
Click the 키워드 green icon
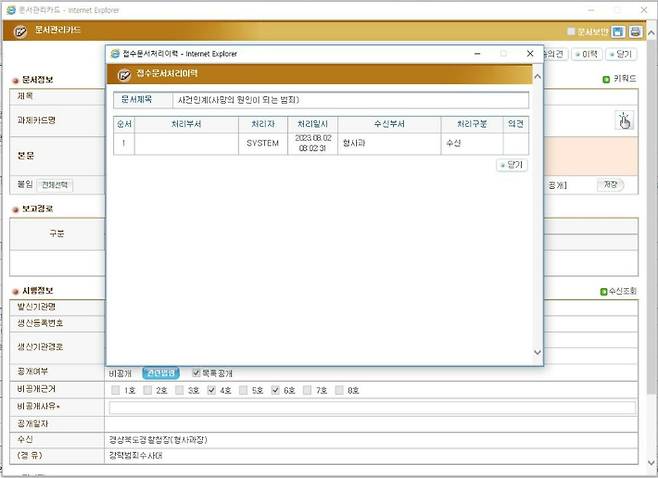[x=606, y=79]
